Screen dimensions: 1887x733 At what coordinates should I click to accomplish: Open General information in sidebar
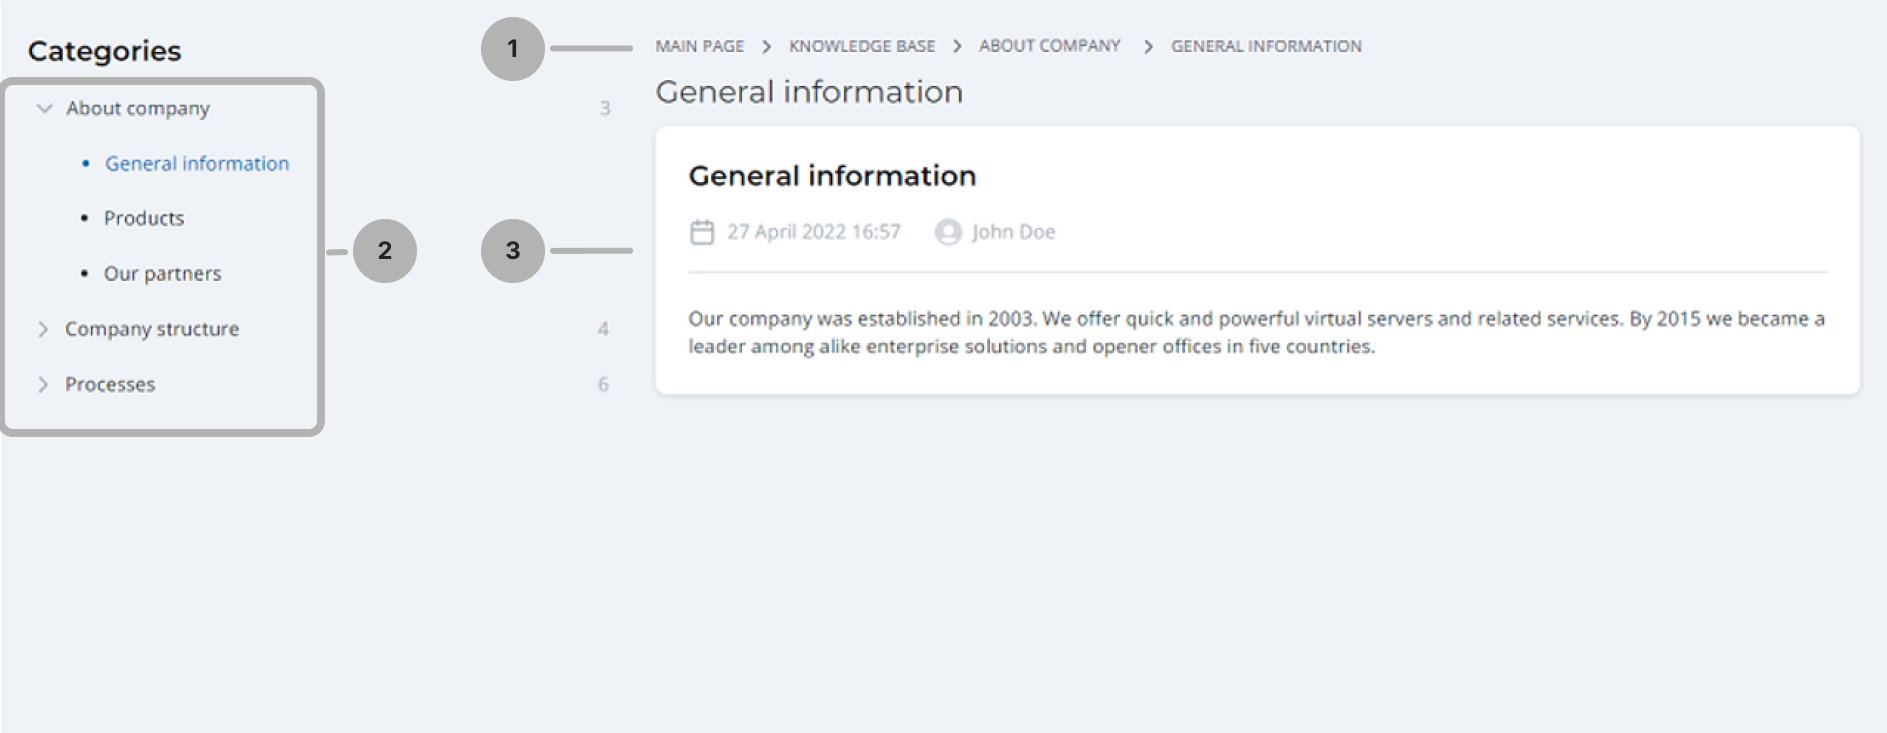click(x=196, y=163)
